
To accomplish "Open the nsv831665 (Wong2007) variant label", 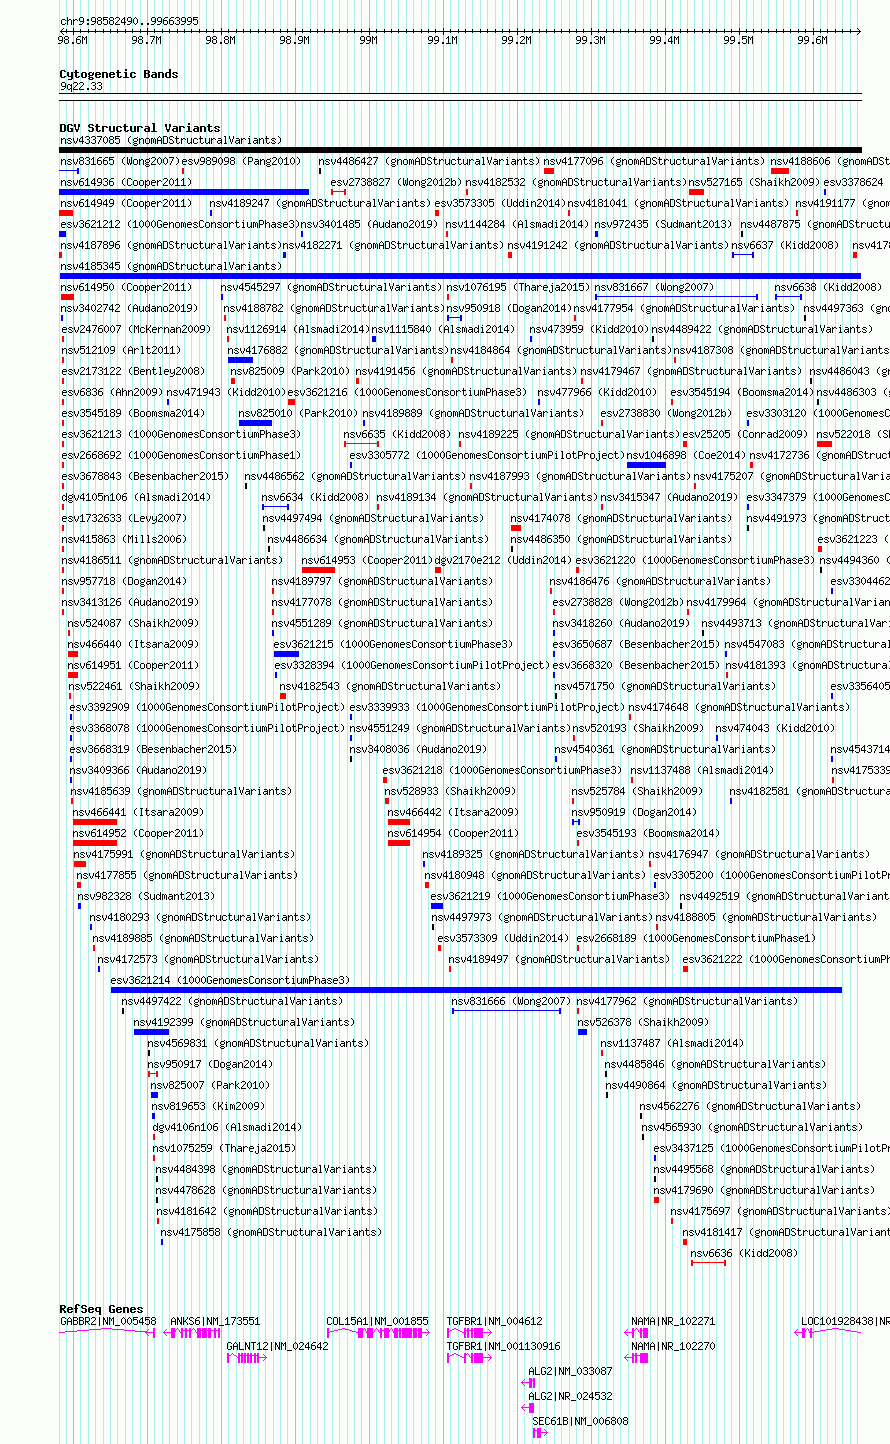I will [x=120, y=161].
